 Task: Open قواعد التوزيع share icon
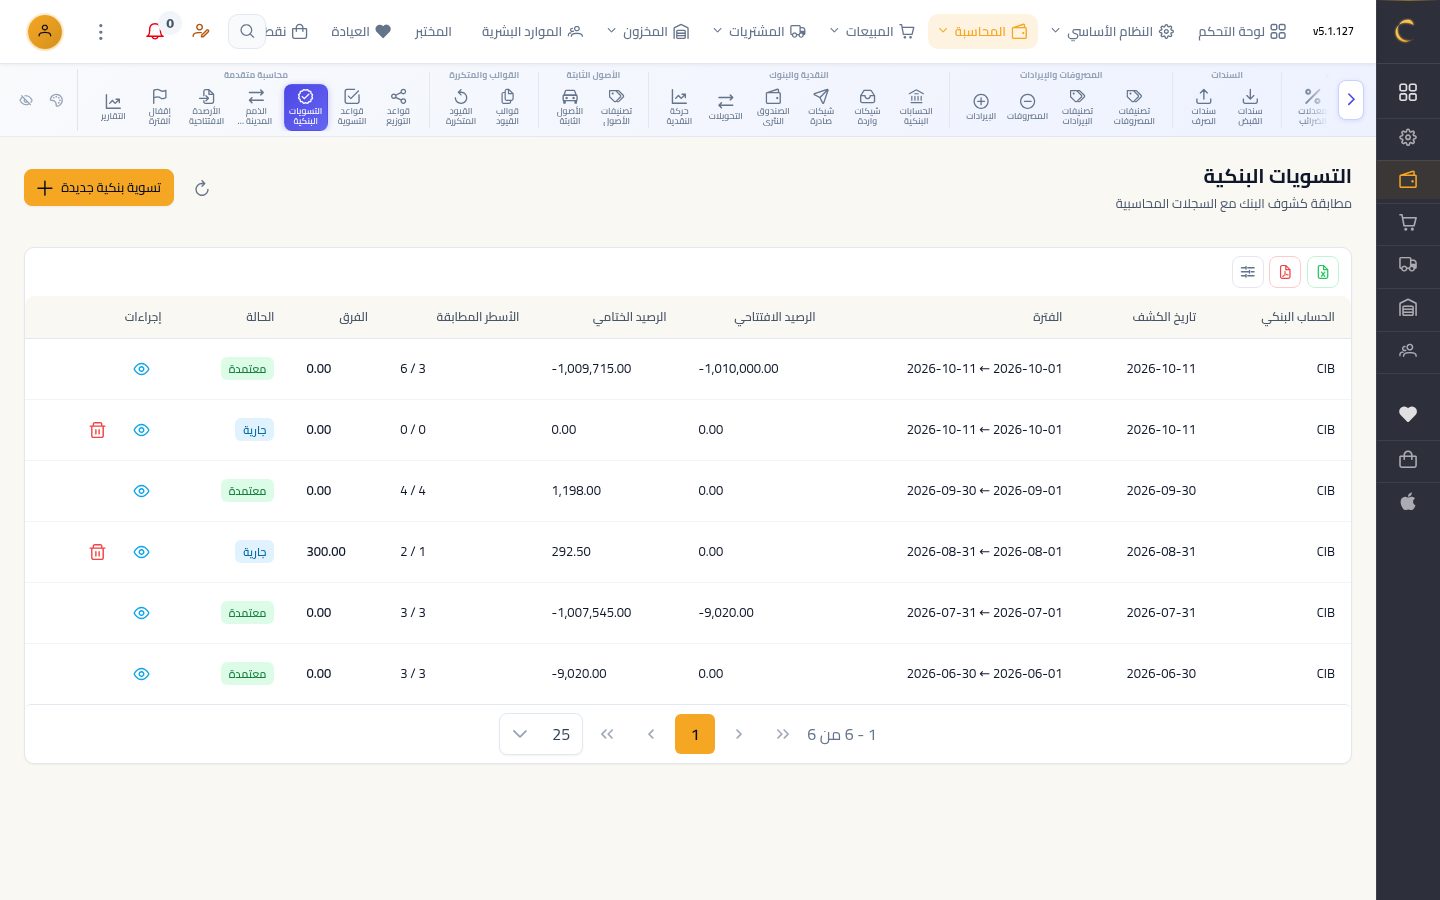(398, 107)
